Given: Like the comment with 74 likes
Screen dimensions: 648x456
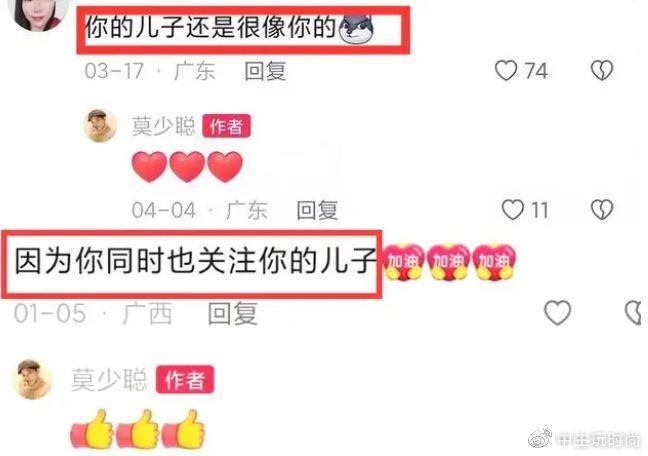Looking at the screenshot, I should click(506, 70).
